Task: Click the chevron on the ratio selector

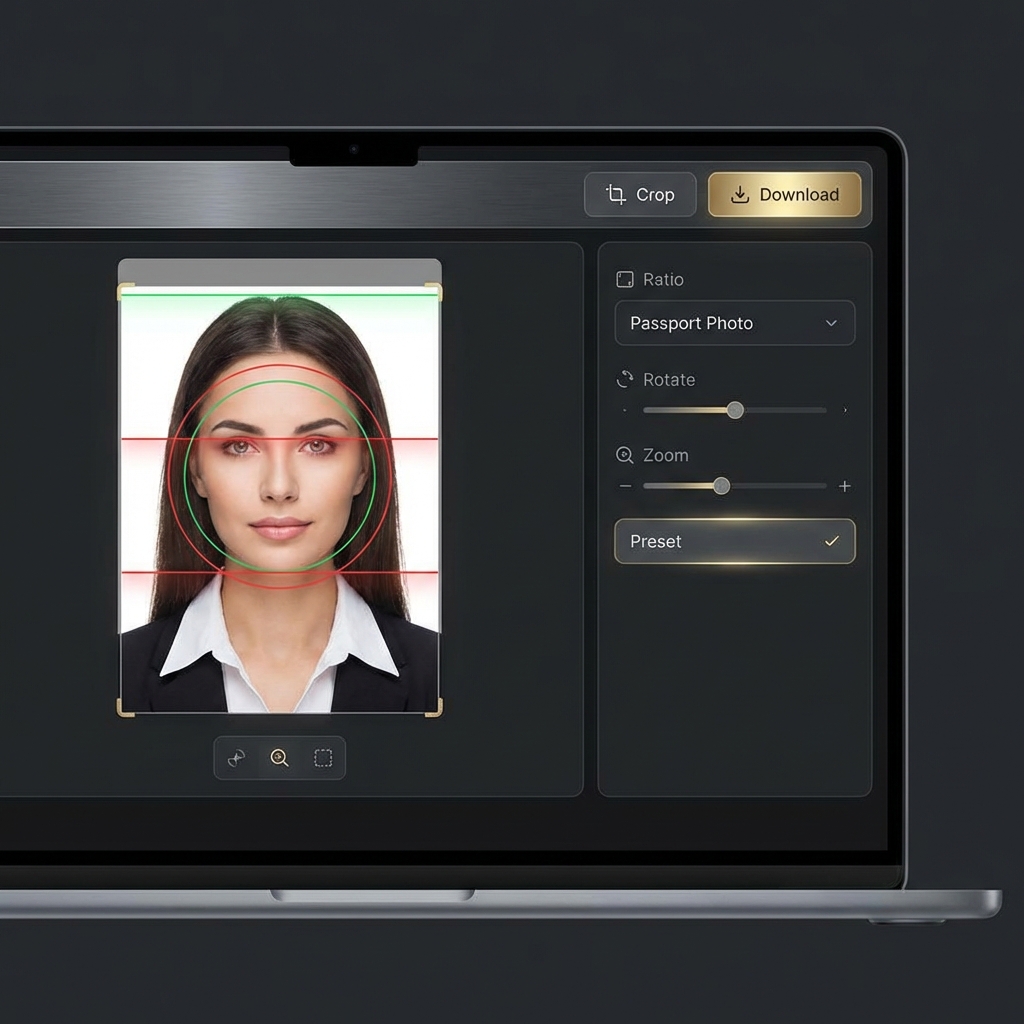Action: [x=830, y=323]
